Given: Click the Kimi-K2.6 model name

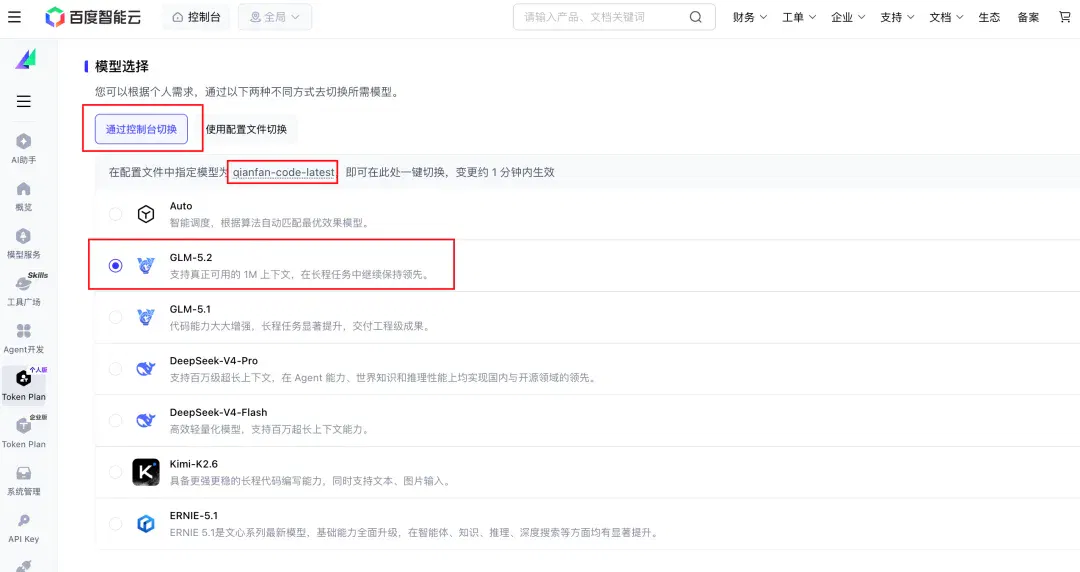Looking at the screenshot, I should tap(194, 464).
